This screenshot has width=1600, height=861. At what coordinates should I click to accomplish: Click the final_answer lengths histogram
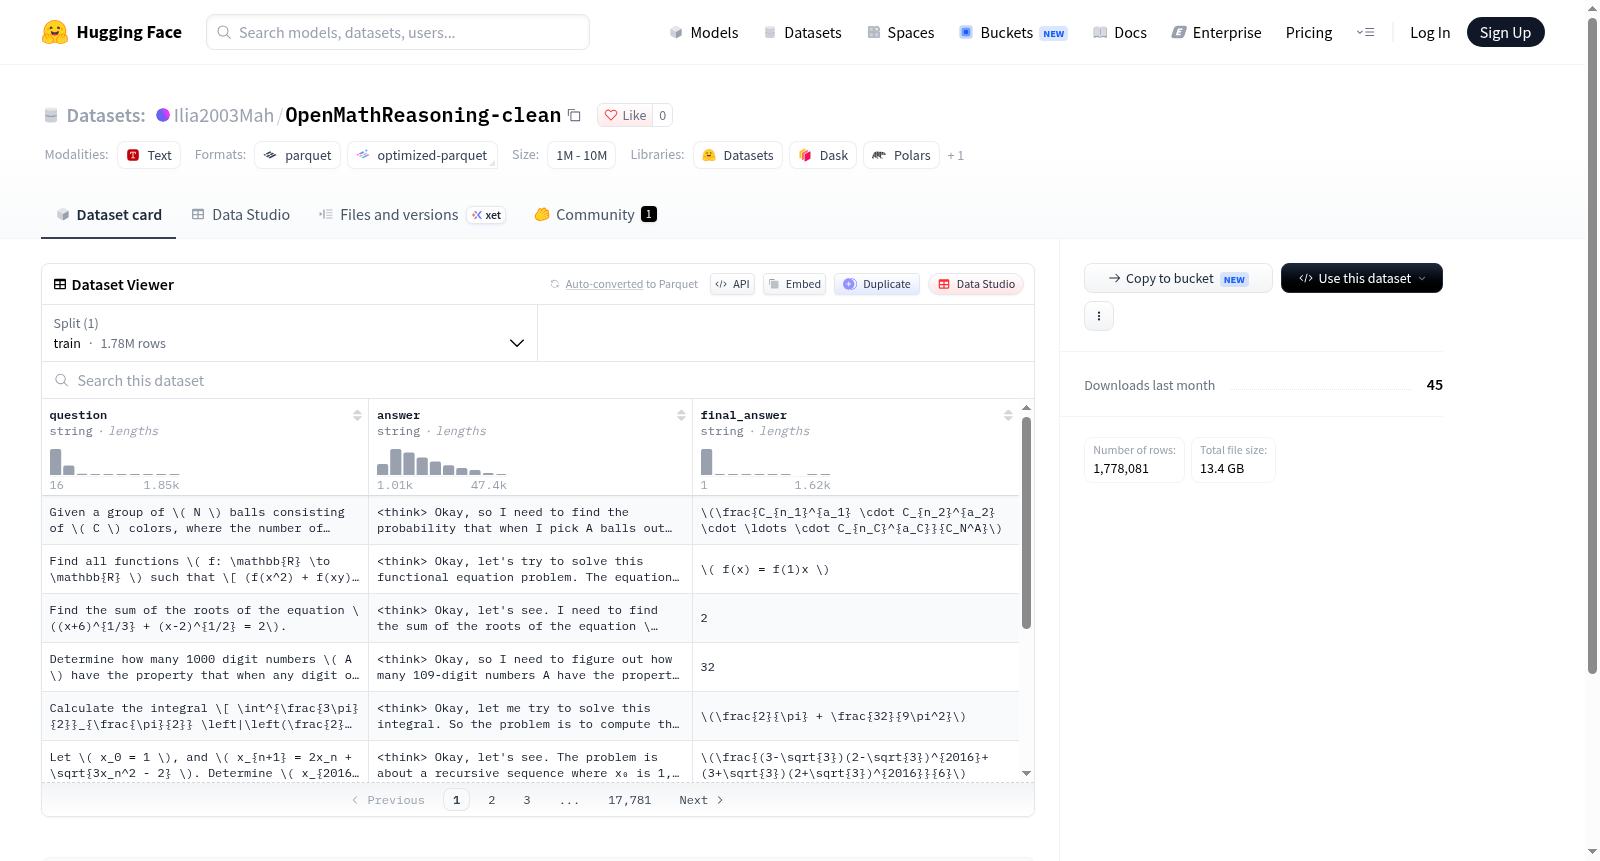click(x=766, y=462)
